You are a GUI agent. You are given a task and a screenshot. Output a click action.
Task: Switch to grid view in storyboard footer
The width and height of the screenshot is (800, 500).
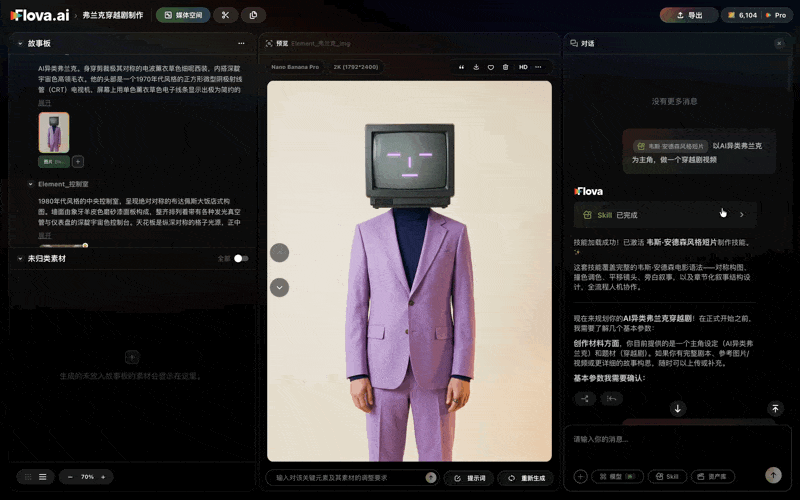(x=28, y=477)
